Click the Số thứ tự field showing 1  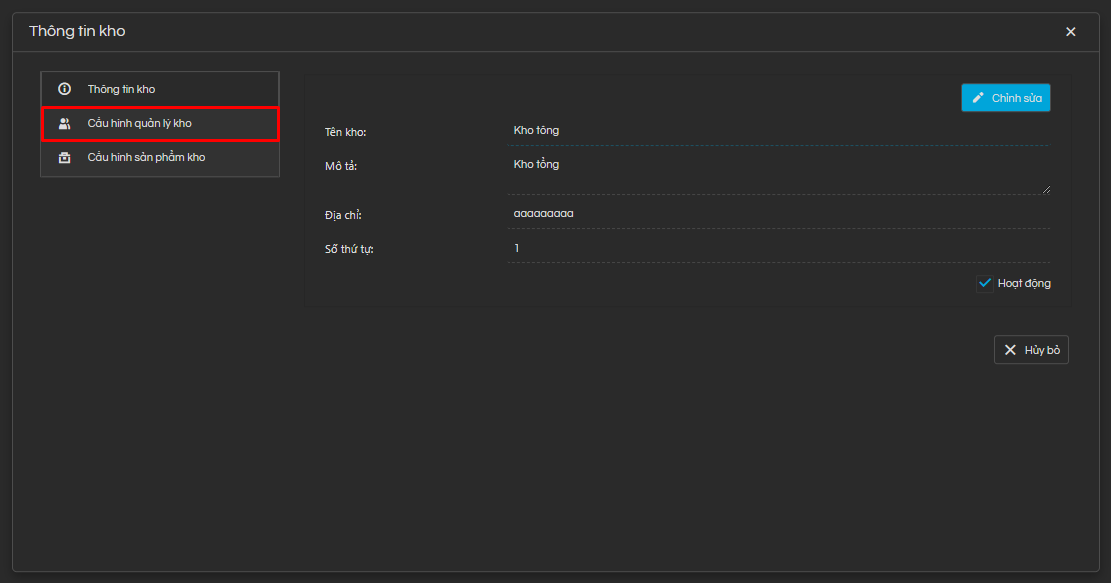(778, 248)
